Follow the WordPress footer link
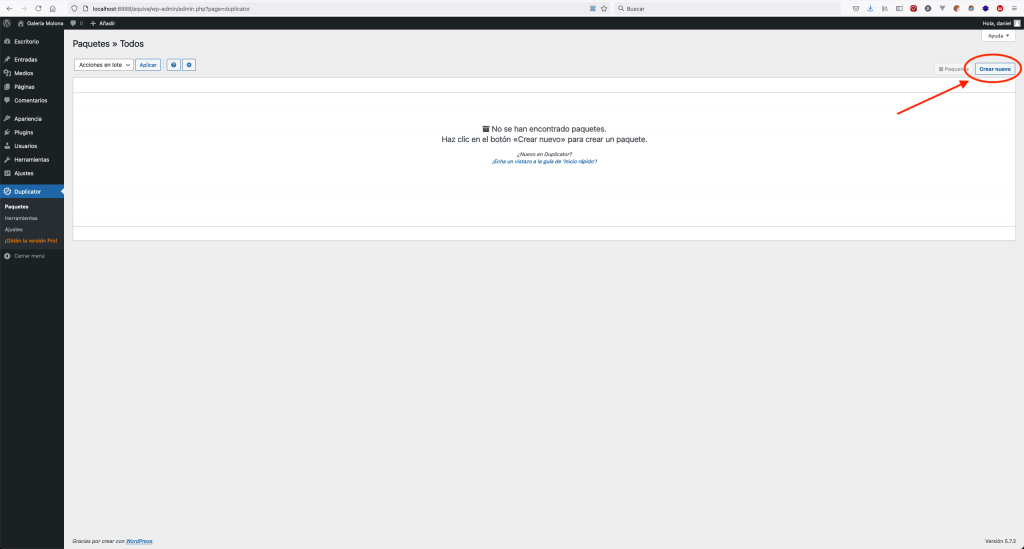 [139, 541]
